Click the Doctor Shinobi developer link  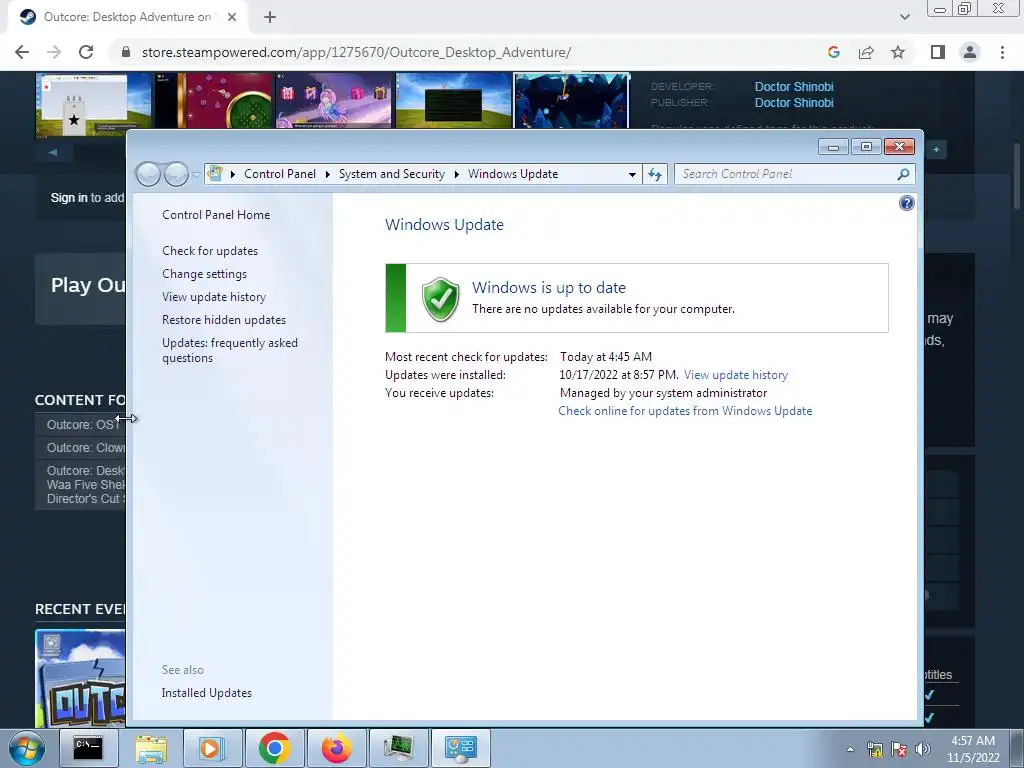(x=794, y=87)
